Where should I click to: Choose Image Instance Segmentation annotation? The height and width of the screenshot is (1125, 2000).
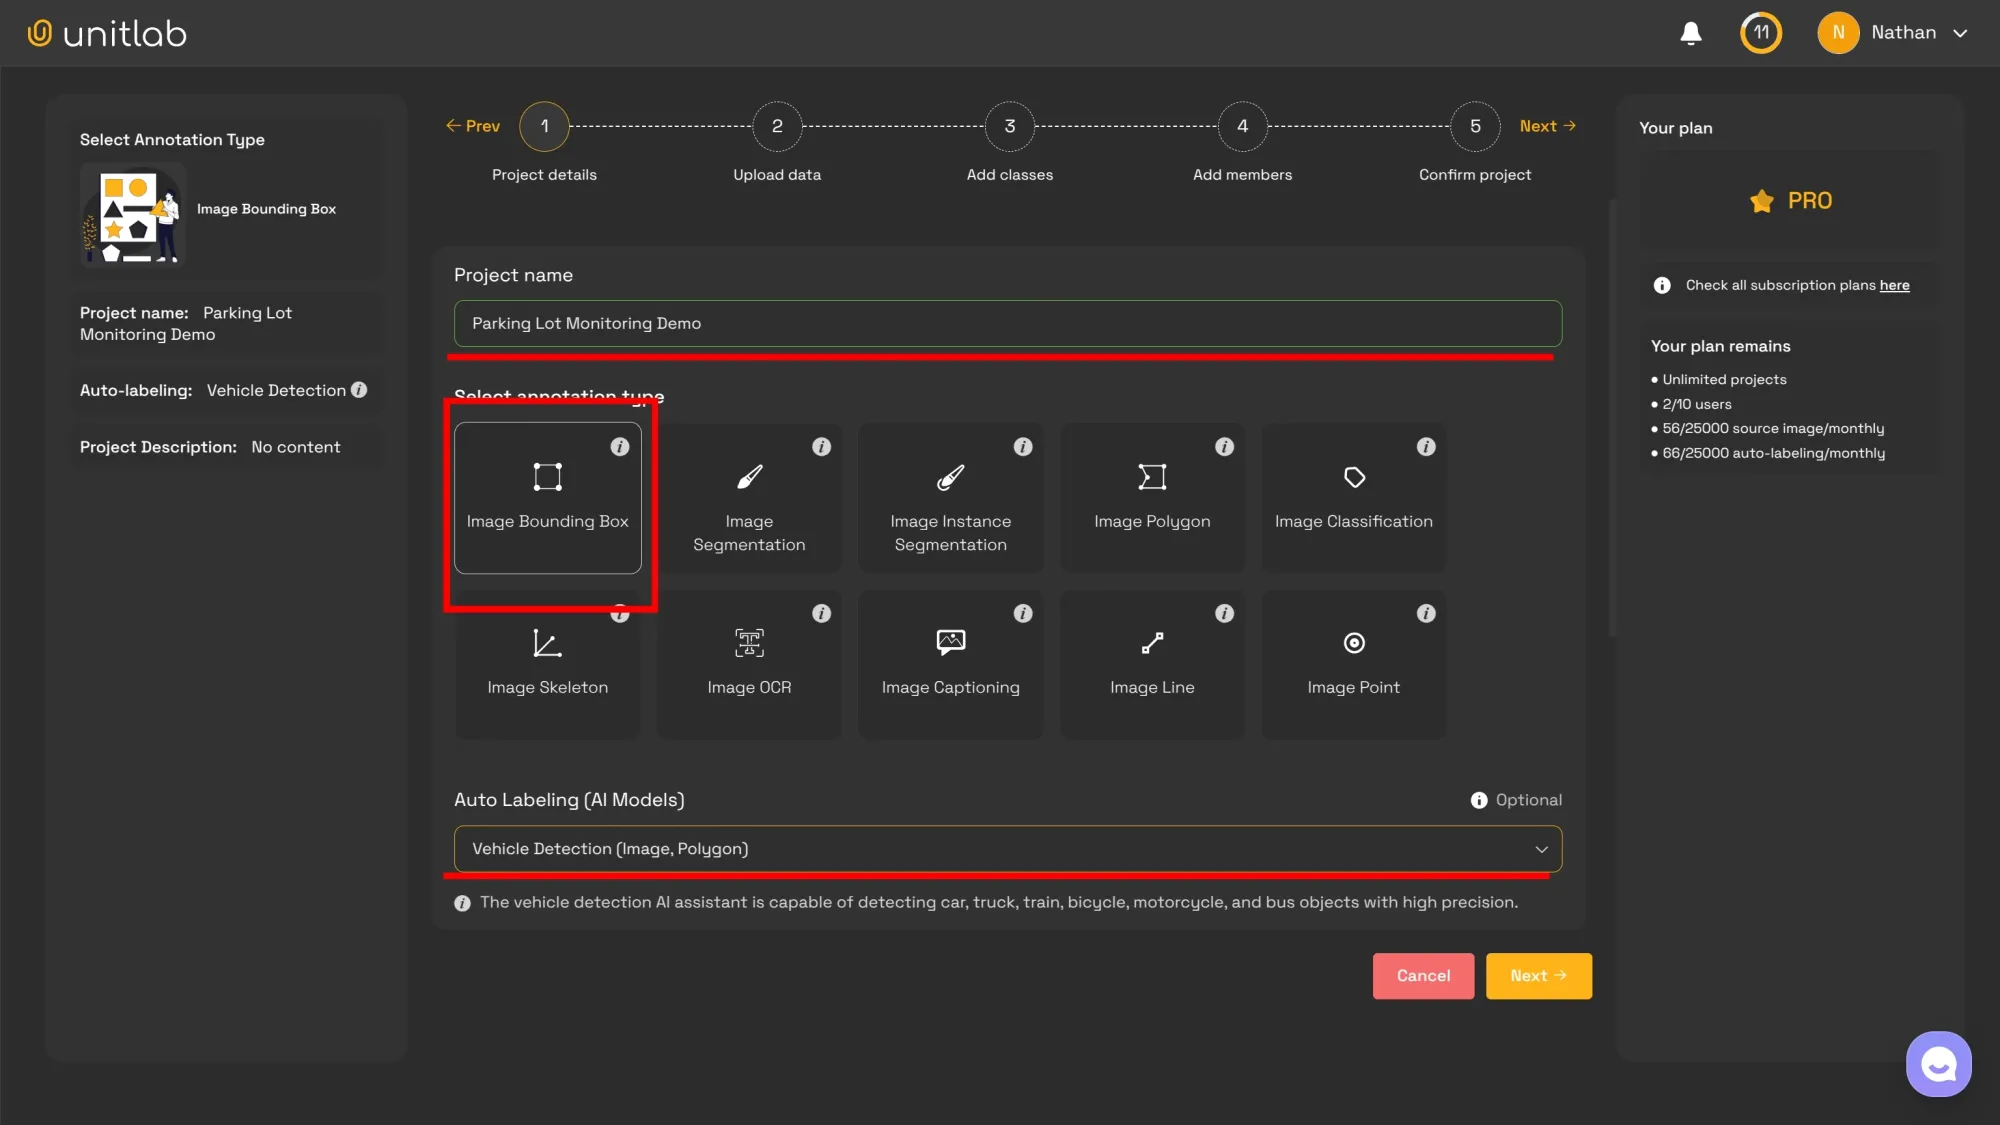coord(950,498)
